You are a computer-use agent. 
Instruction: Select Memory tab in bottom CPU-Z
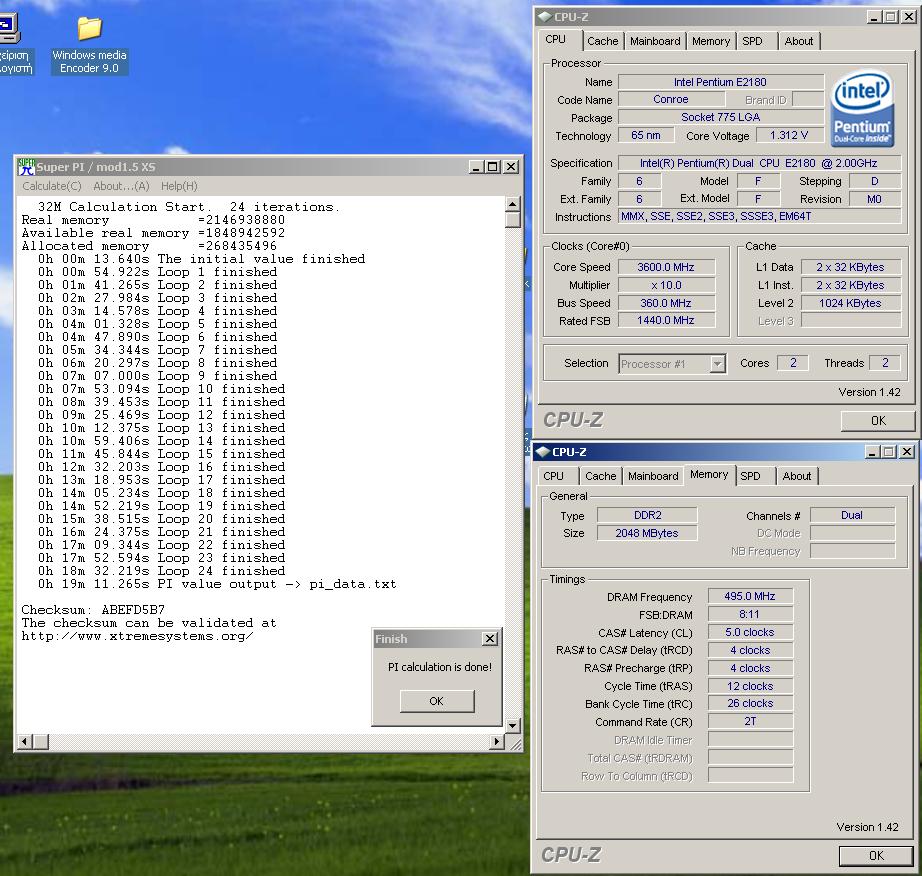coord(709,474)
